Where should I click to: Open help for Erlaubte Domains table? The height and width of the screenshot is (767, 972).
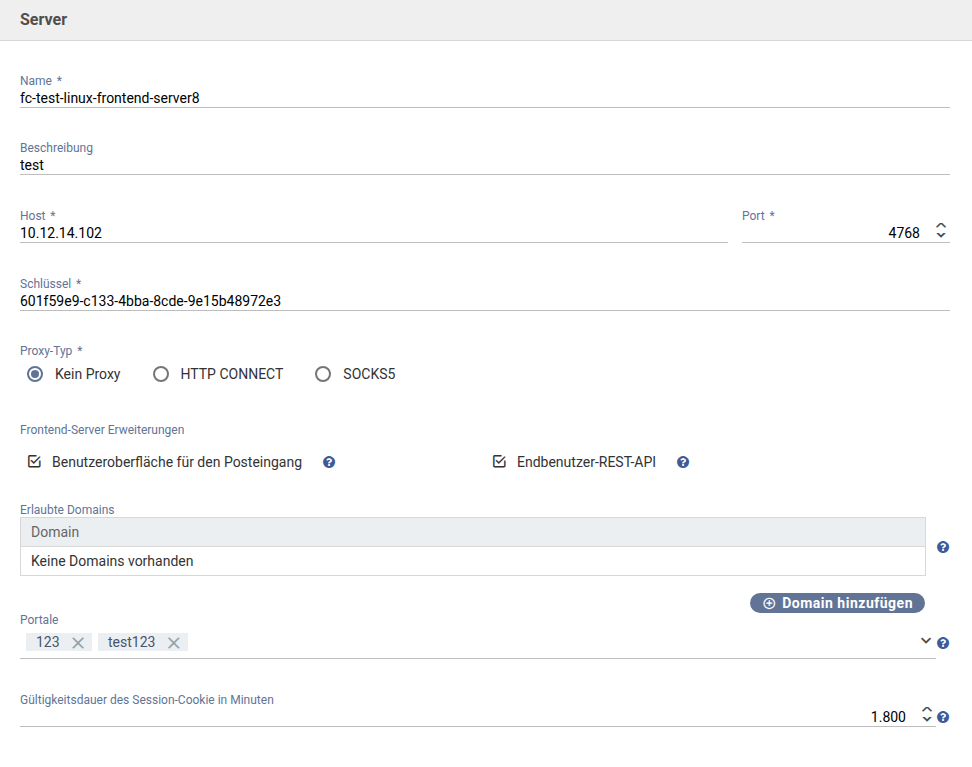943,547
